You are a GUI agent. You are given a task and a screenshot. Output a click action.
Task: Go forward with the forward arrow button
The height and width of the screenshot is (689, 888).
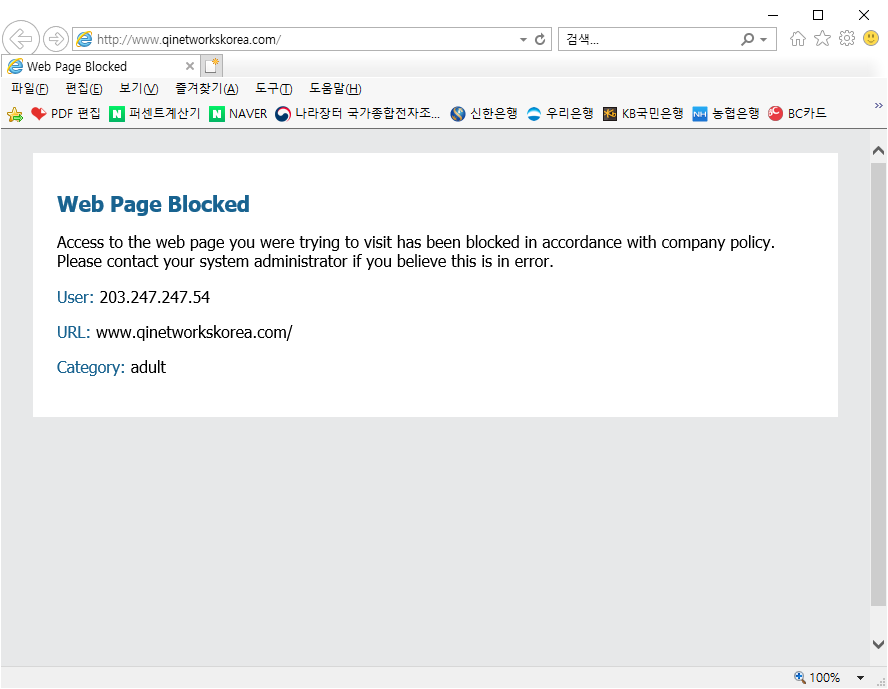pos(56,39)
